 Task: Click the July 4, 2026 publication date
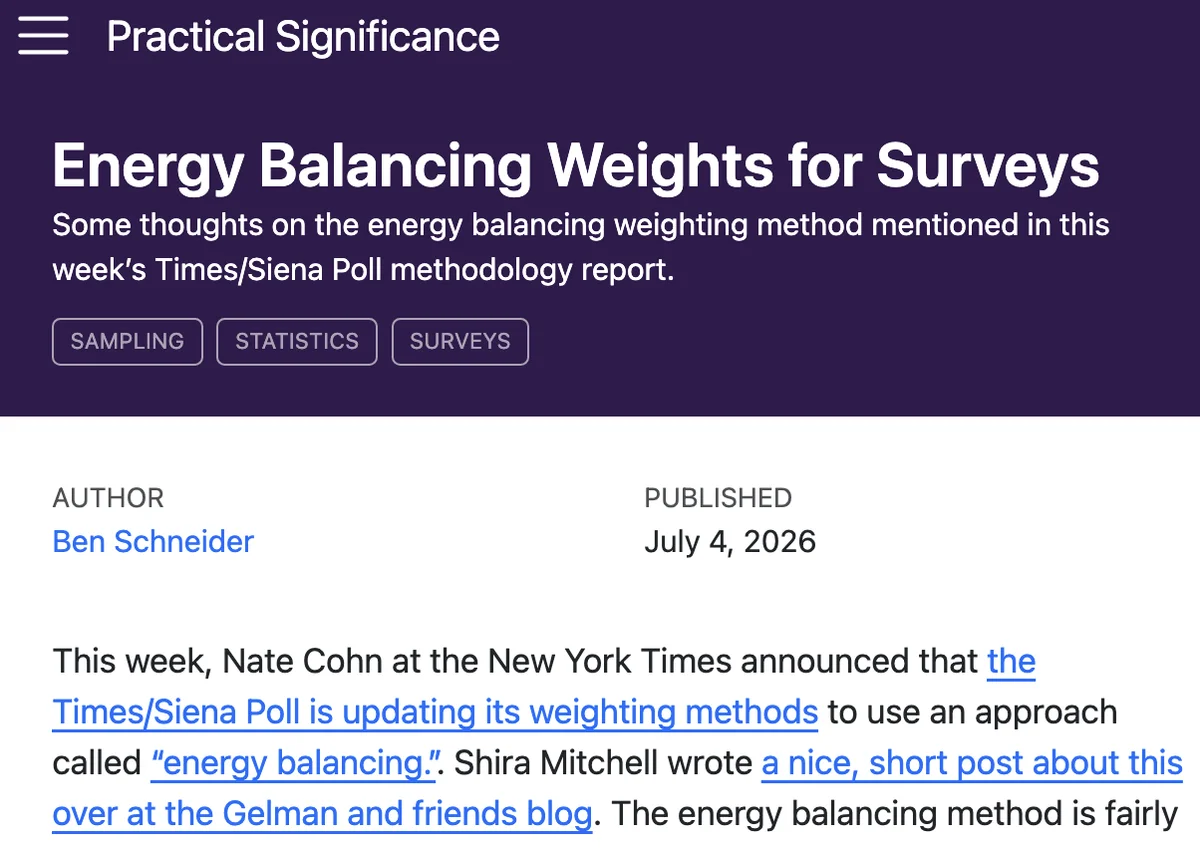point(730,541)
